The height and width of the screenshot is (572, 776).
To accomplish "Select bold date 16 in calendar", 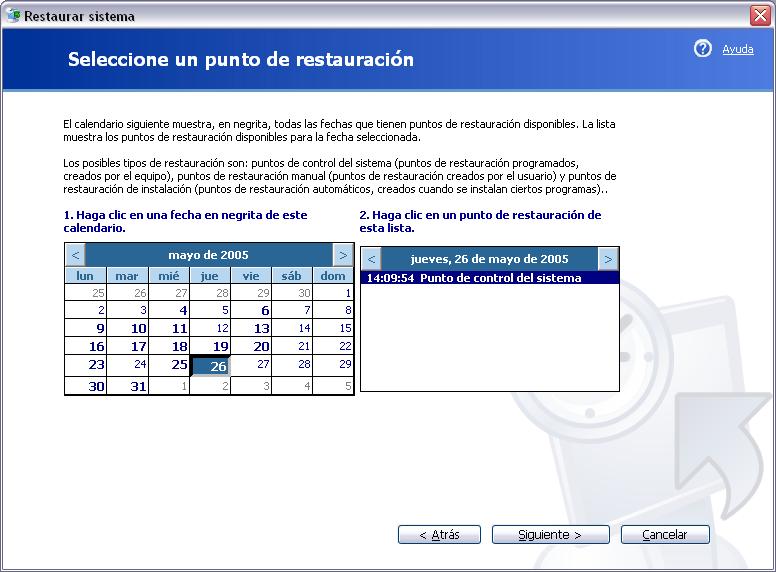I will click(x=86, y=346).
